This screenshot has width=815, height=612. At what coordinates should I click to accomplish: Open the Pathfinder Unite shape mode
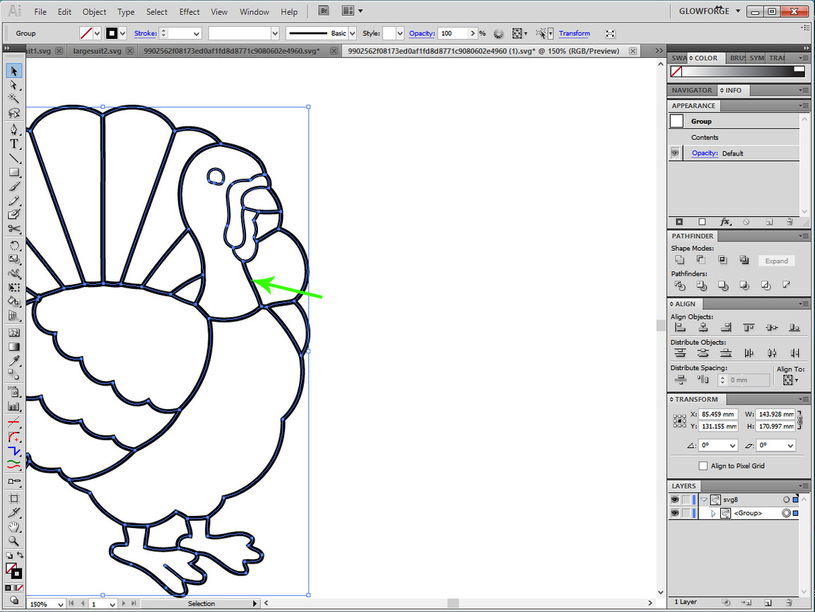681,260
